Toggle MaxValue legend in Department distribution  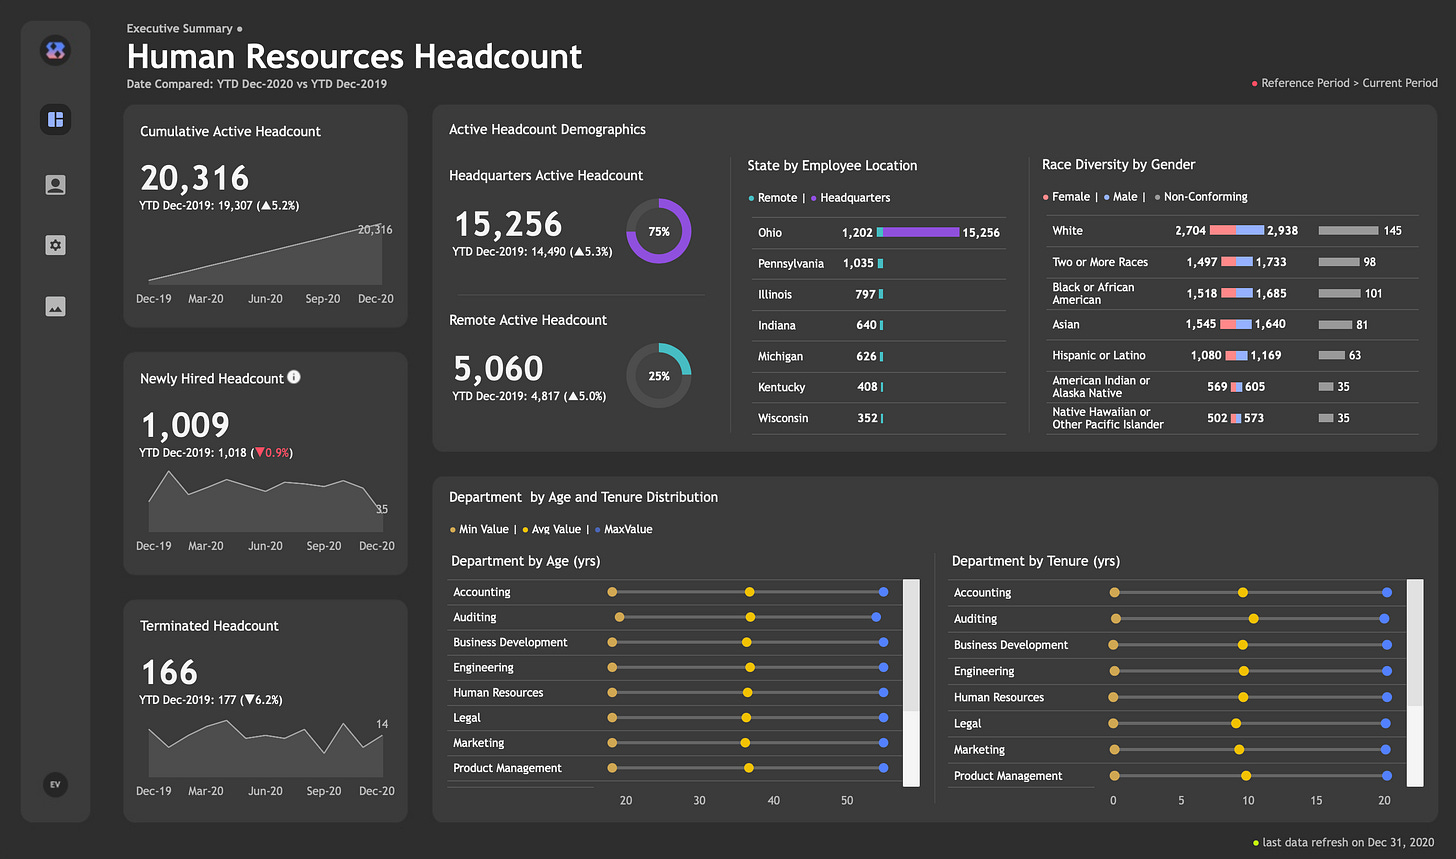(627, 529)
